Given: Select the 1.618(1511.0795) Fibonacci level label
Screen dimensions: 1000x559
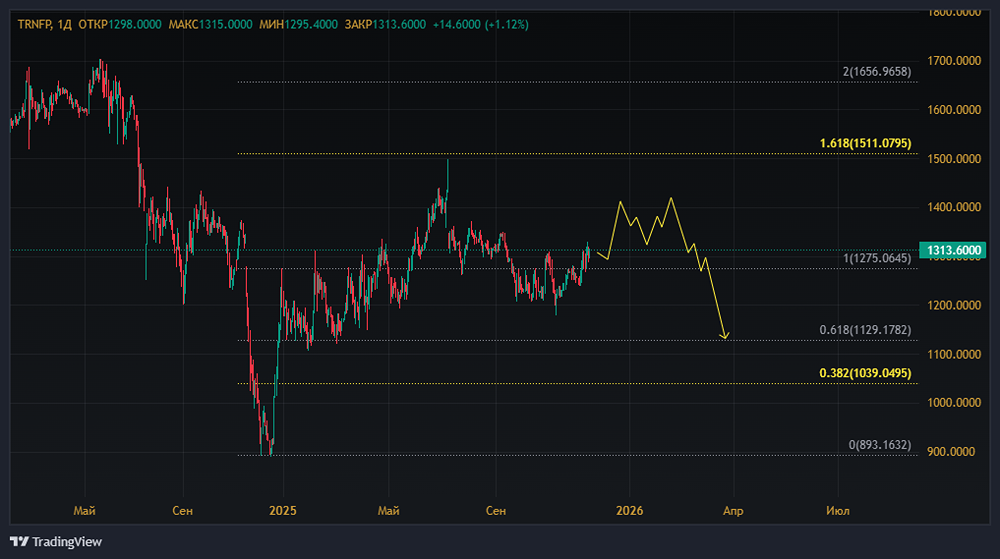Looking at the screenshot, I should point(865,143).
